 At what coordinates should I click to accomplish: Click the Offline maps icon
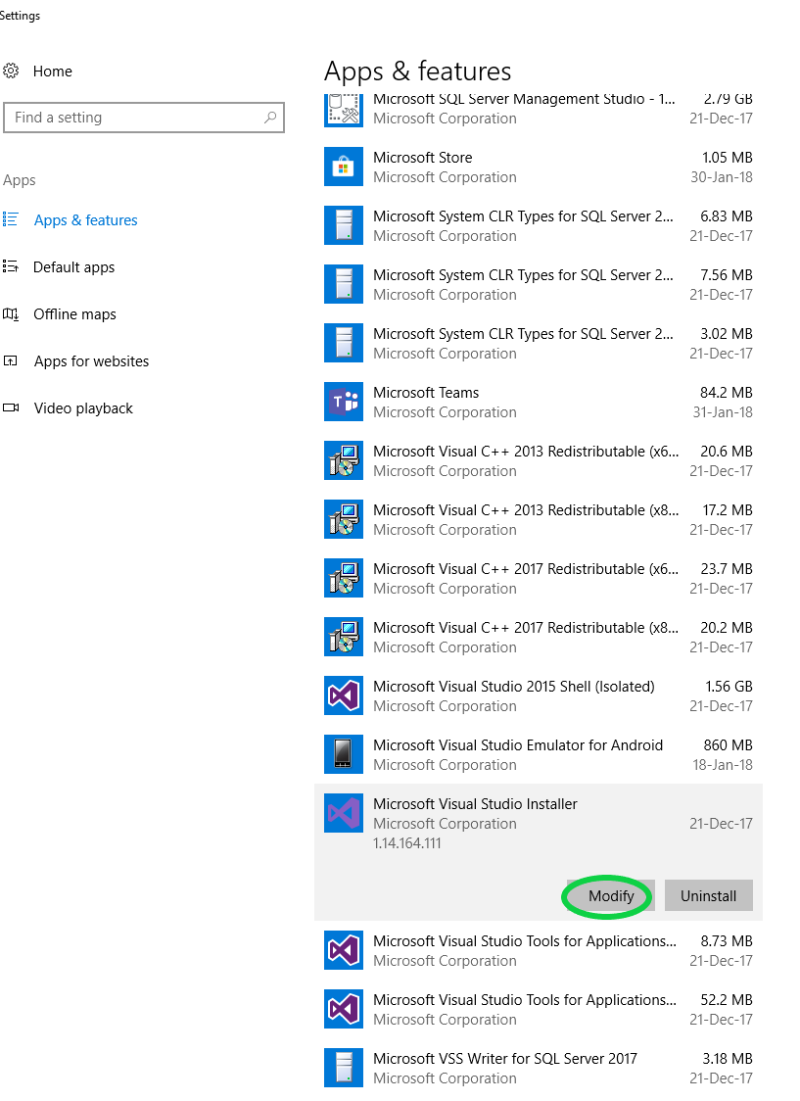[x=11, y=314]
